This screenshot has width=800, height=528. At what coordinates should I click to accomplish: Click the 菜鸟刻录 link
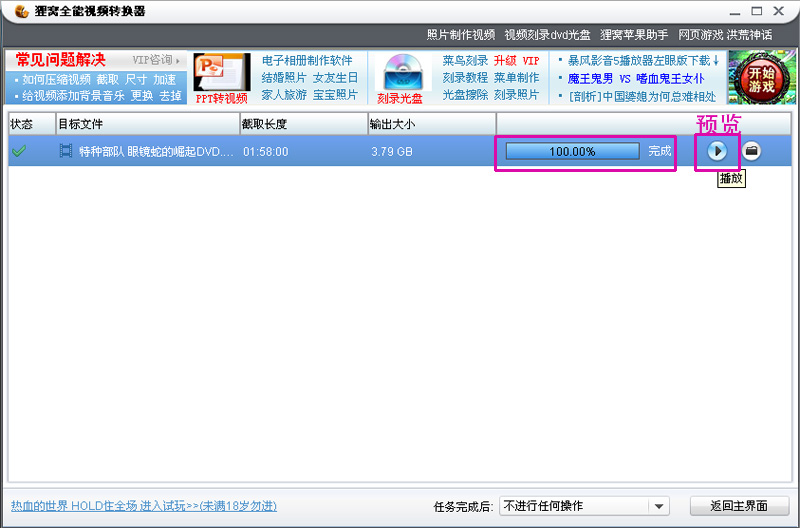pyautogui.click(x=465, y=61)
